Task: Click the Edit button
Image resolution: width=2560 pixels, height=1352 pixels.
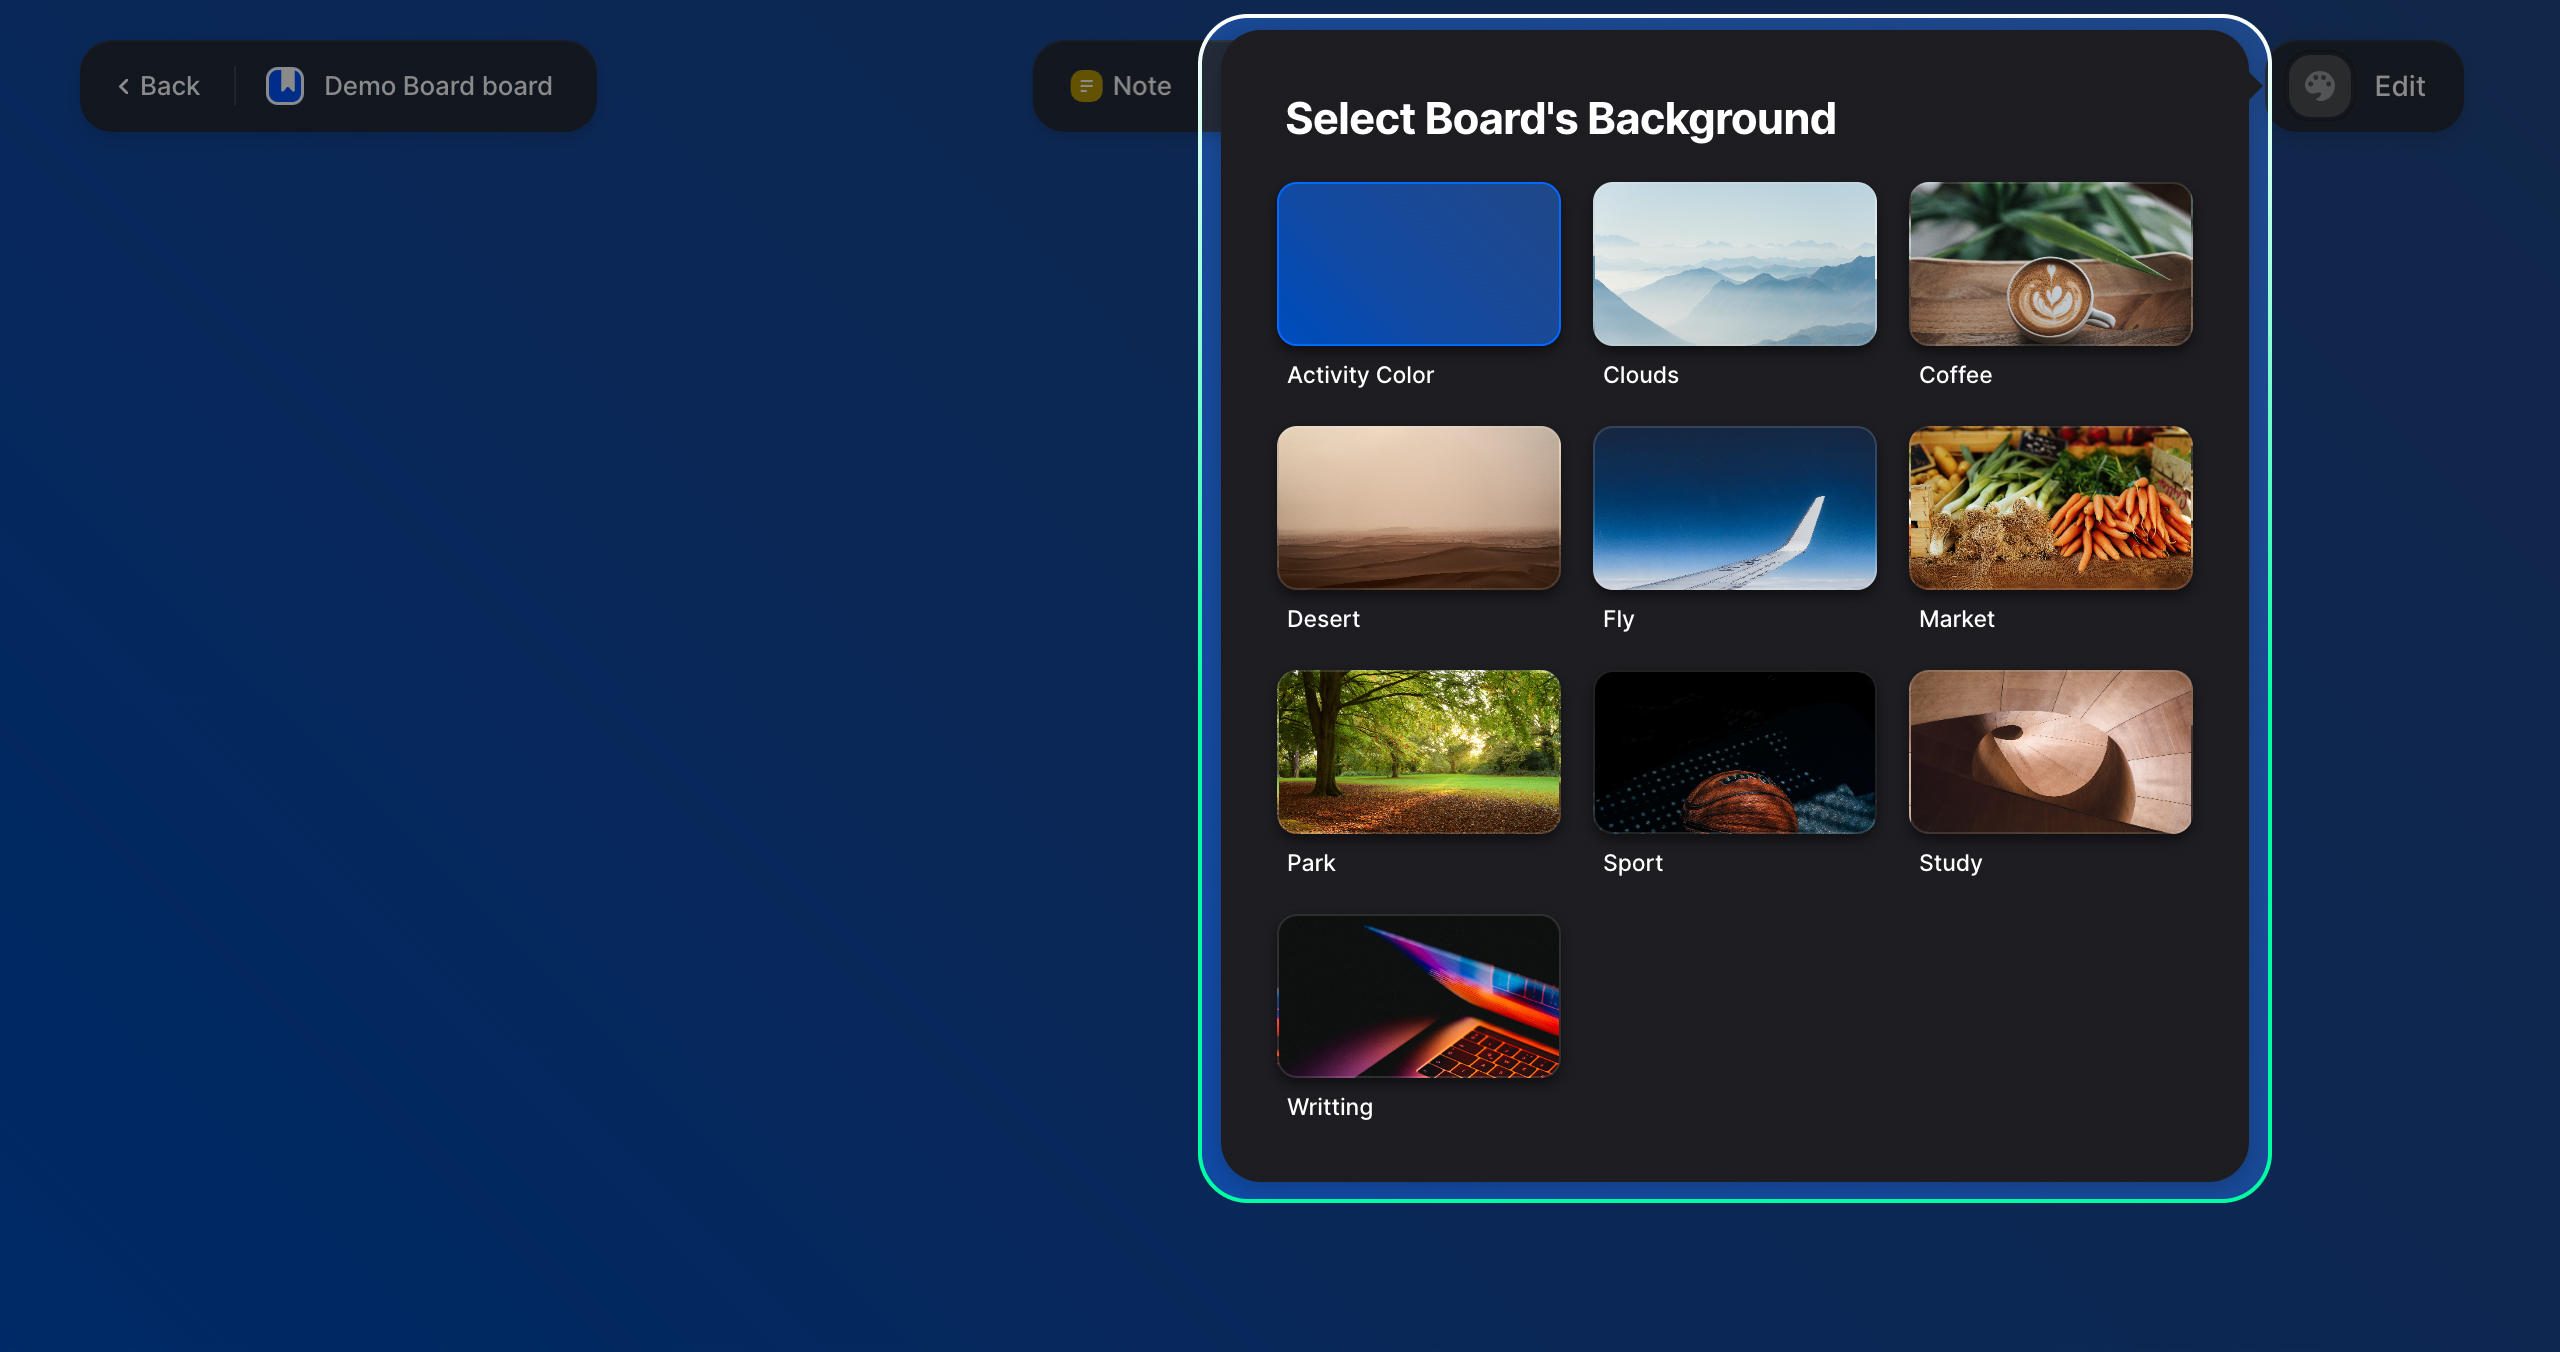Action: click(x=2399, y=86)
